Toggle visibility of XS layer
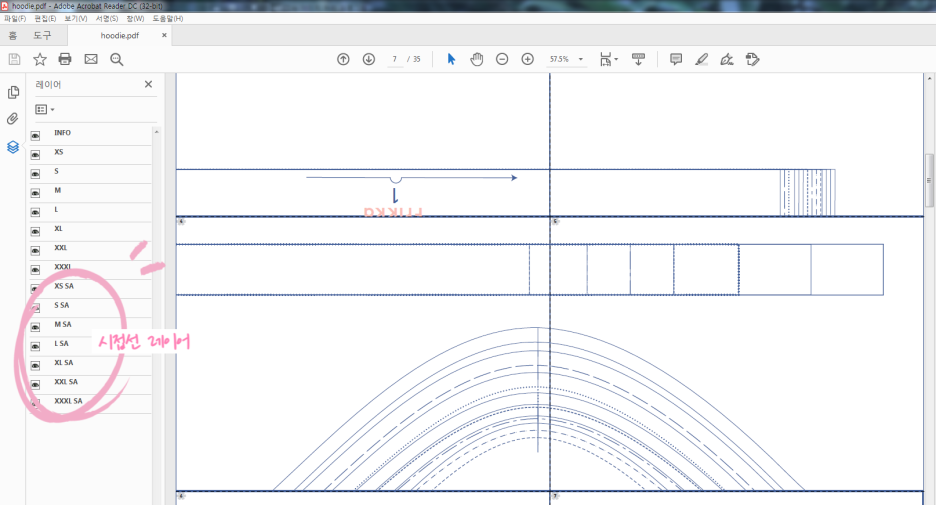Screen dimensions: 936x505 coord(35,155)
